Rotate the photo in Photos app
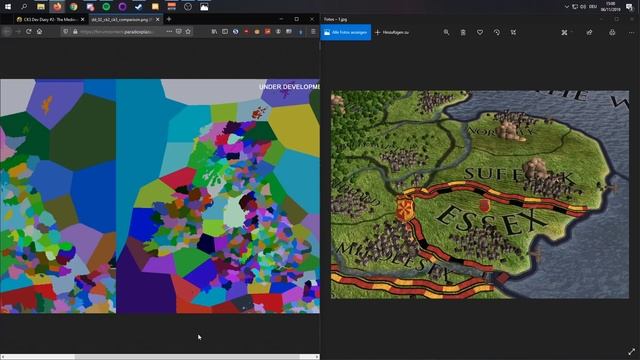 pos(497,32)
